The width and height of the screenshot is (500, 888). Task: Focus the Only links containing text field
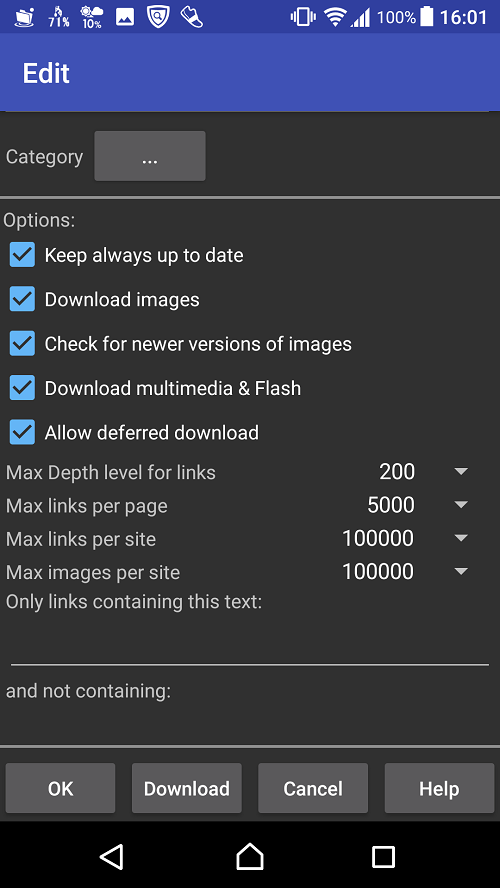(x=250, y=641)
